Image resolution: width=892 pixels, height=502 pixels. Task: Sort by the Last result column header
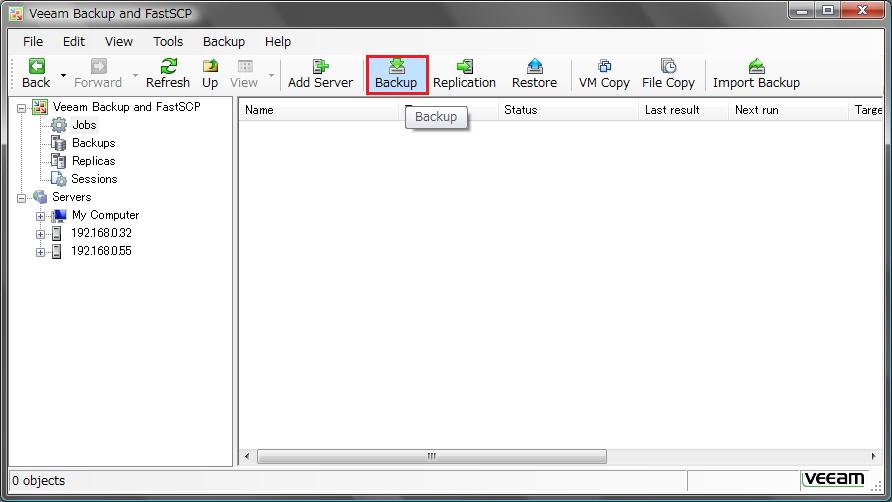pyautogui.click(x=684, y=110)
